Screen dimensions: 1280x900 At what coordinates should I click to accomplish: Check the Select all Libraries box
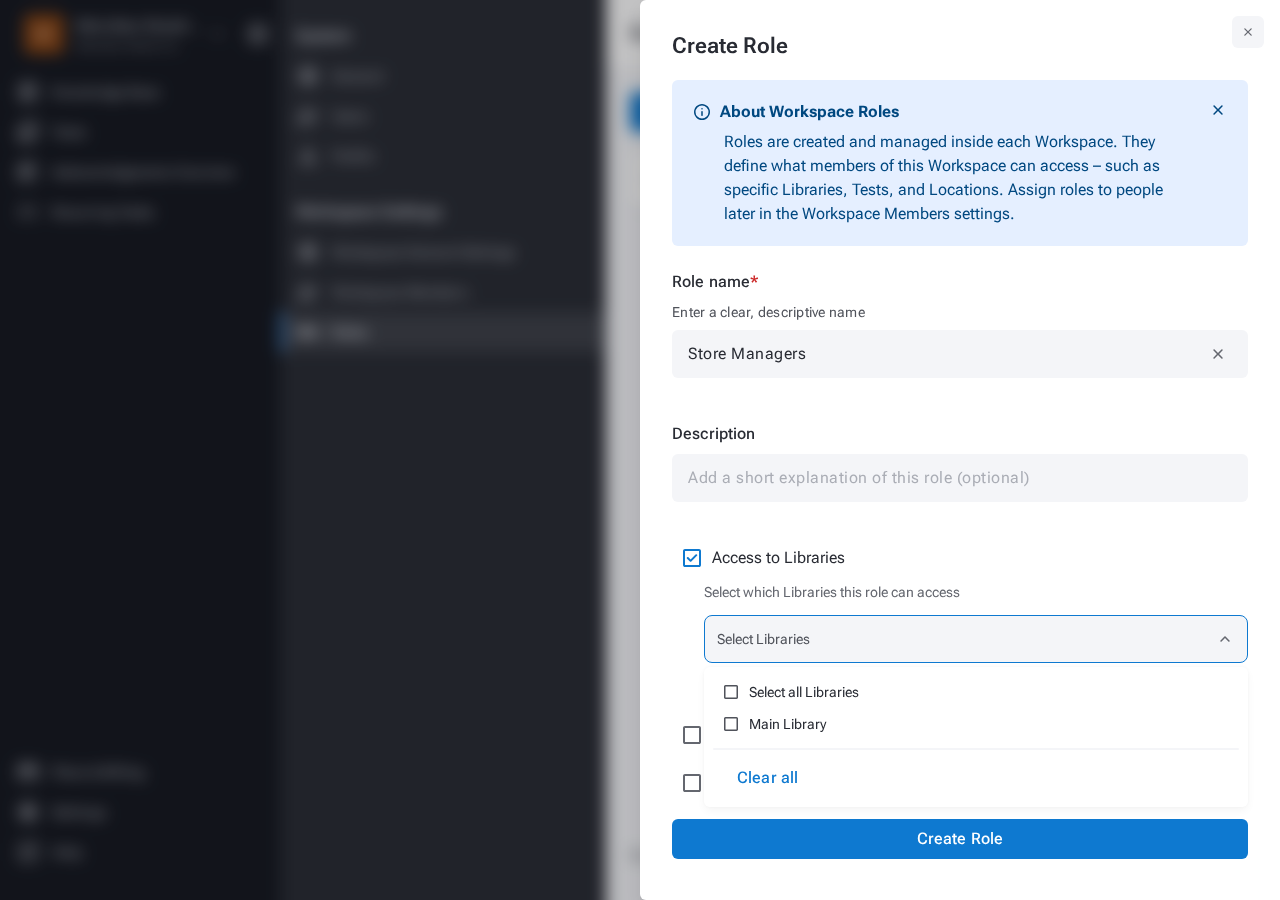(x=731, y=692)
